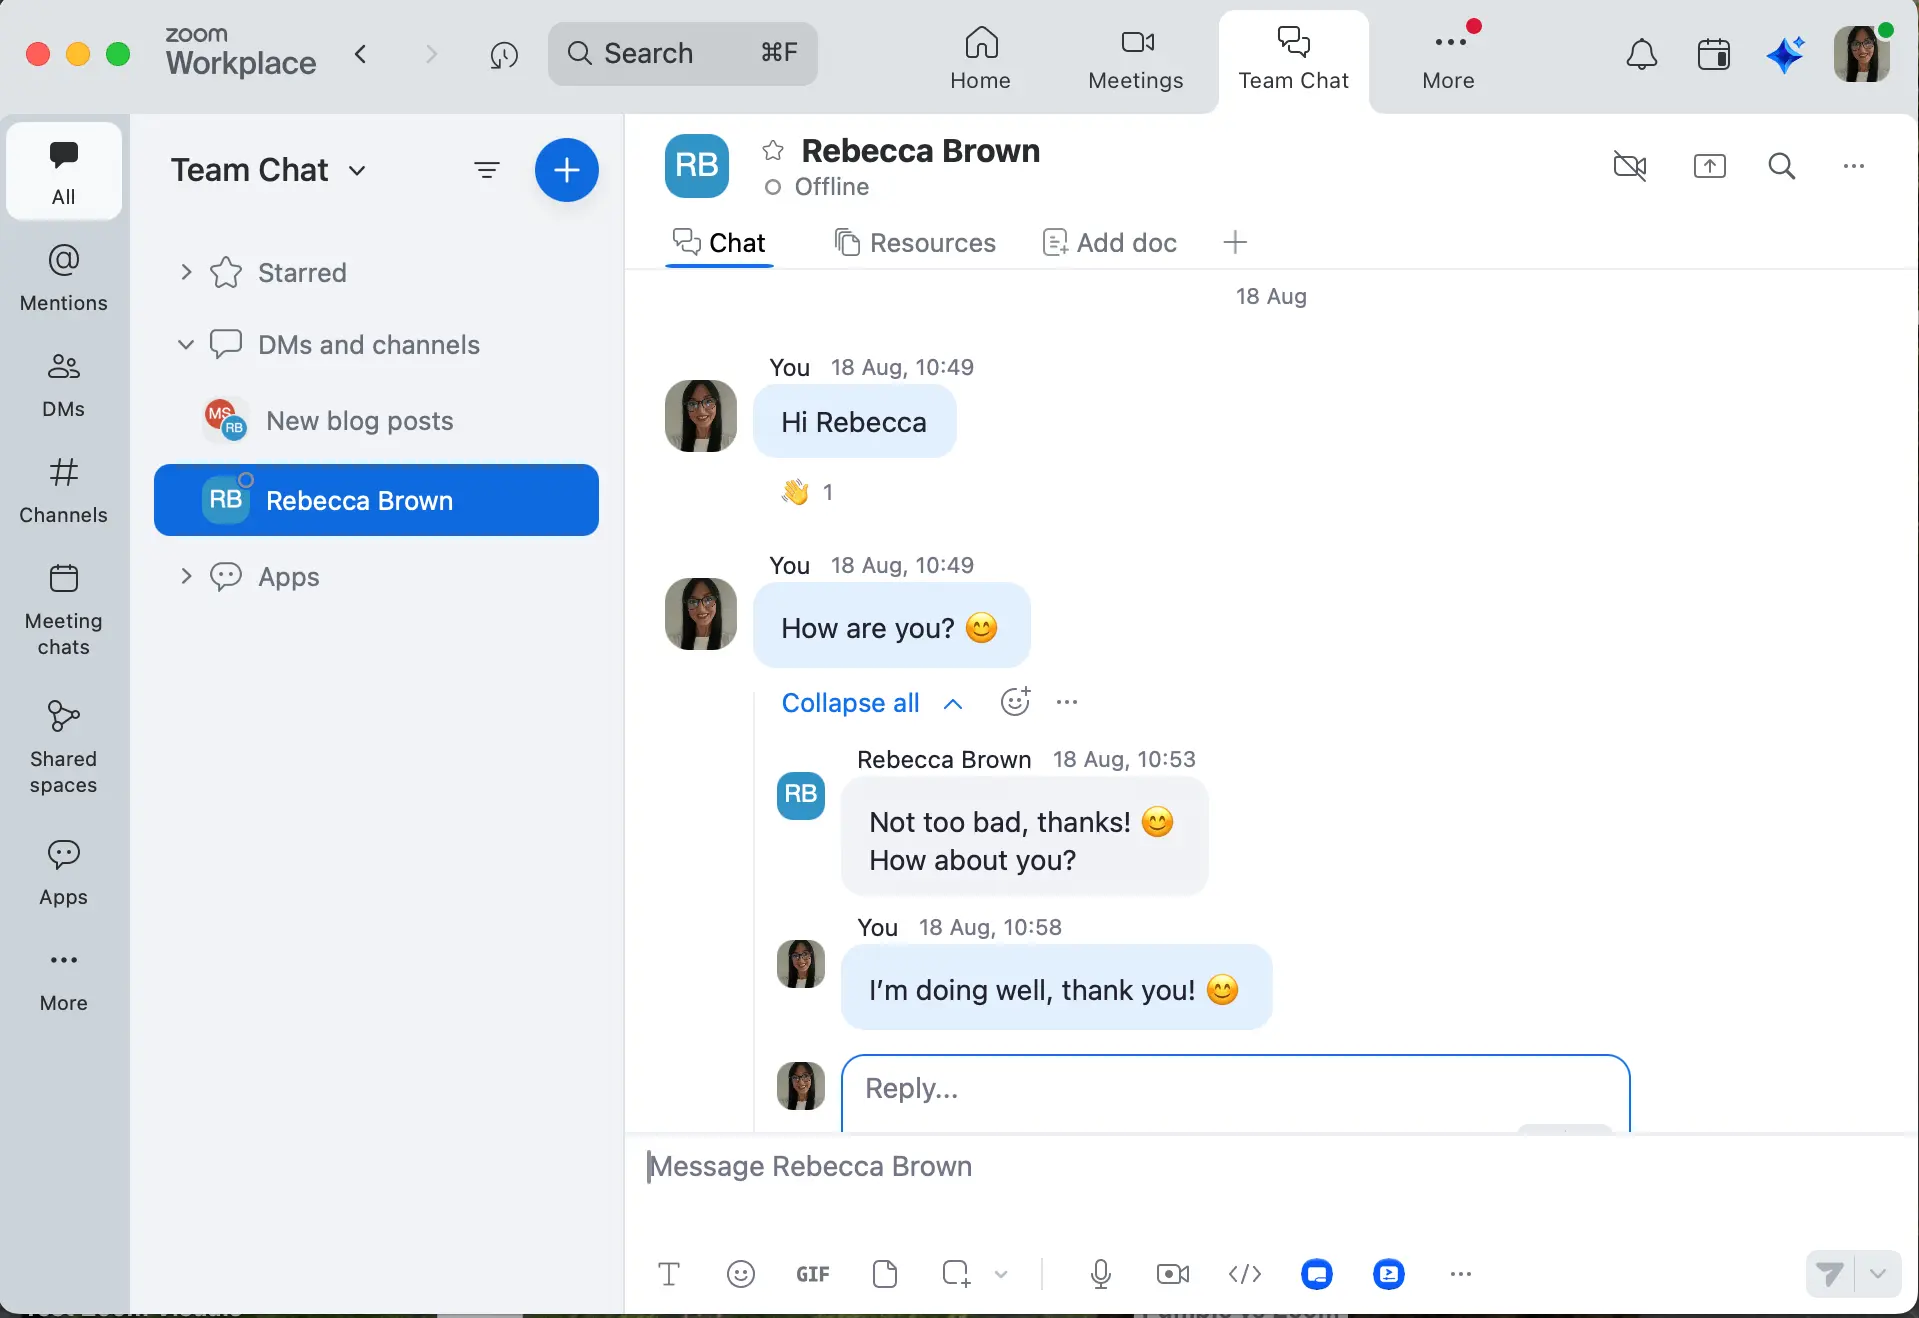
Task: Open More at bottom of sidebar
Action: tap(64, 979)
